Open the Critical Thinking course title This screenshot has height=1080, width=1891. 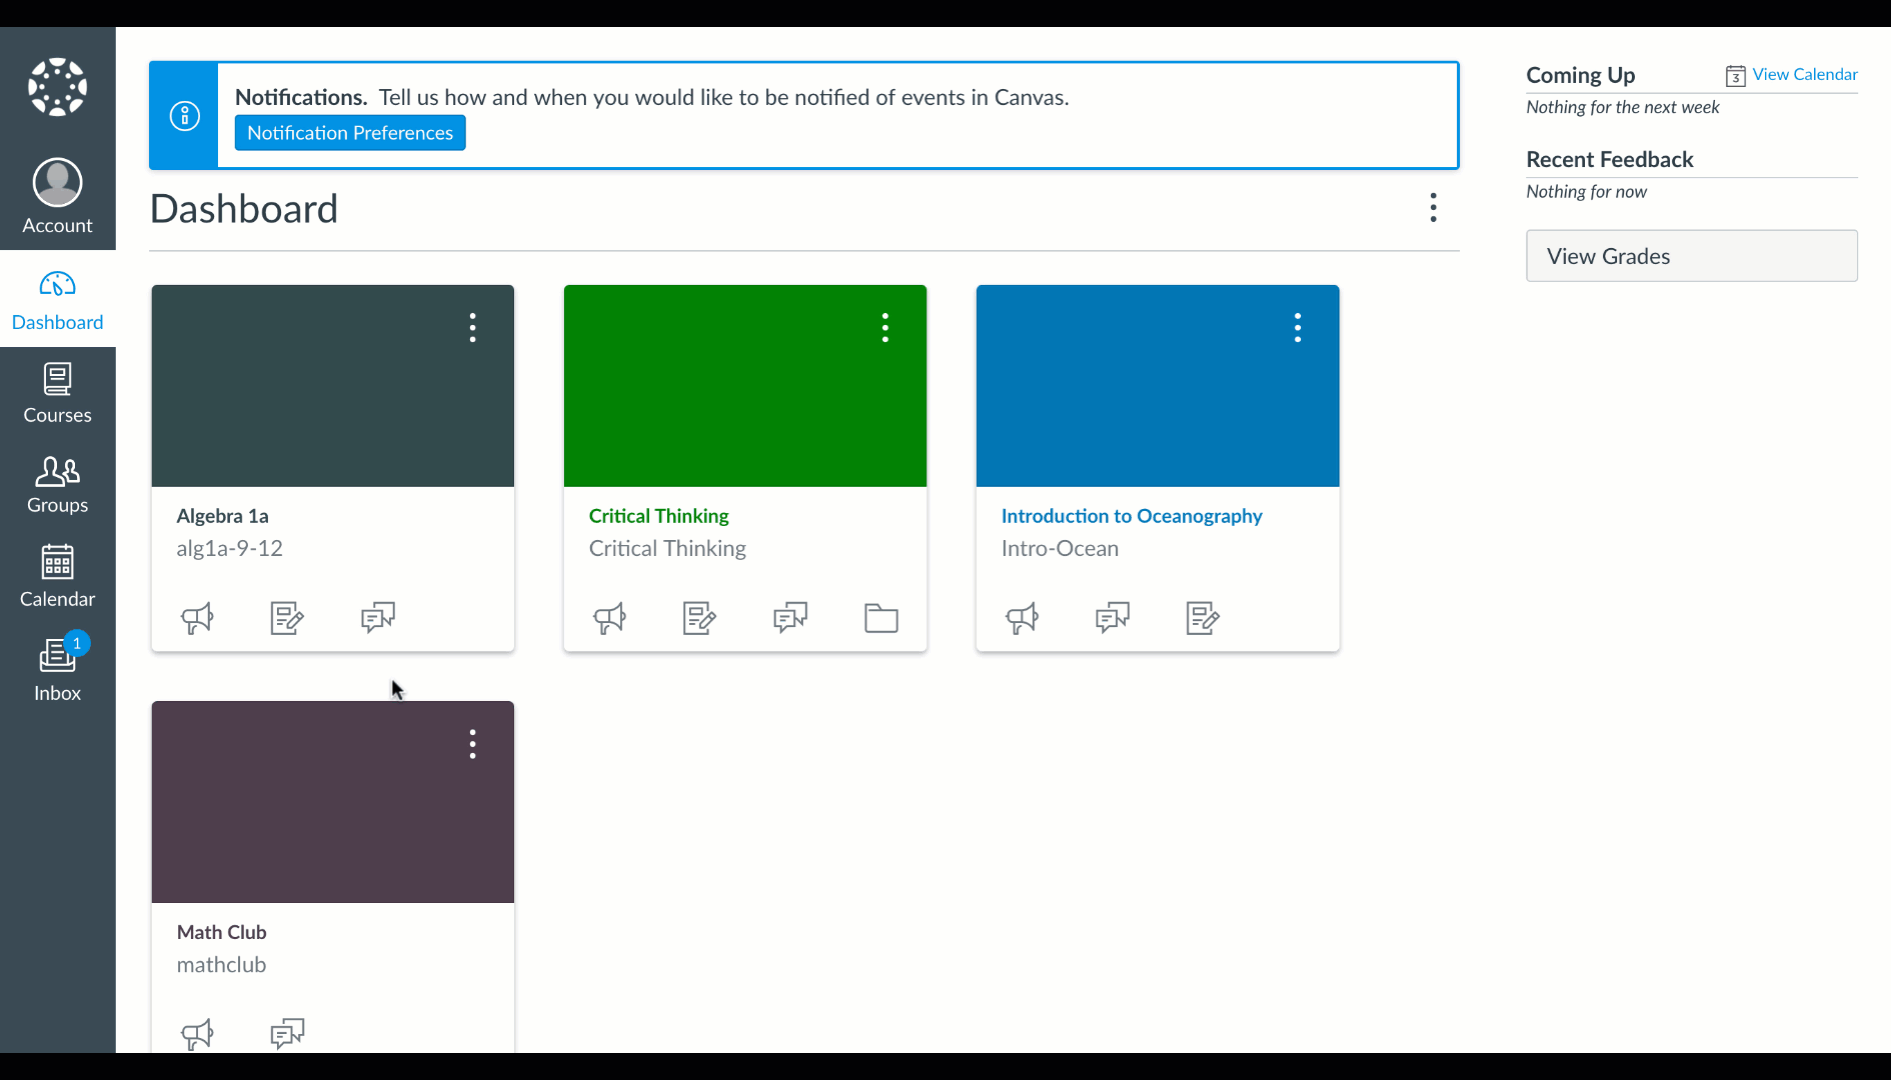tap(659, 516)
